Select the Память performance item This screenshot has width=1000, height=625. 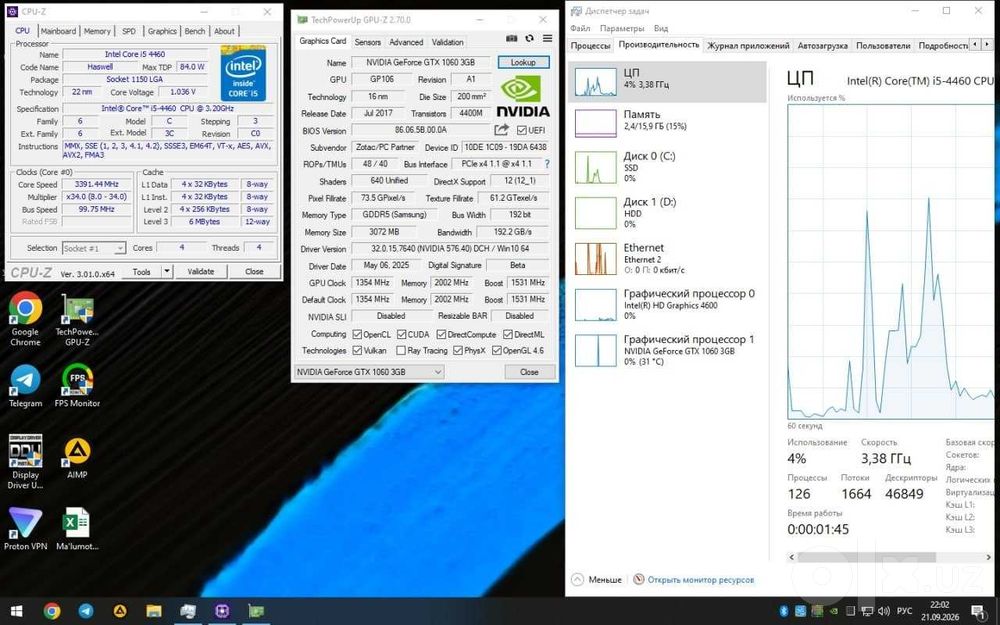pos(667,122)
